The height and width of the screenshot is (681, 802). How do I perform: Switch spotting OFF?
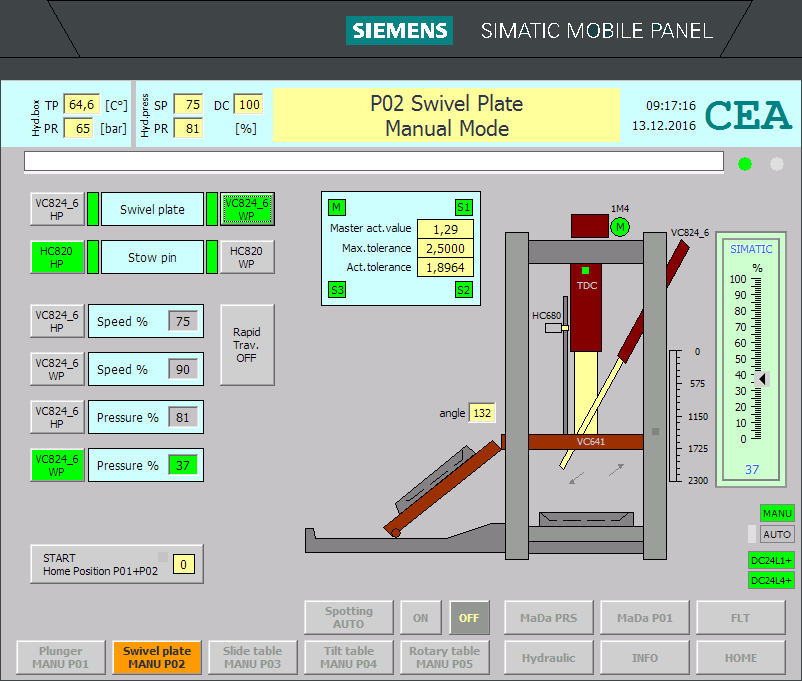click(x=469, y=618)
